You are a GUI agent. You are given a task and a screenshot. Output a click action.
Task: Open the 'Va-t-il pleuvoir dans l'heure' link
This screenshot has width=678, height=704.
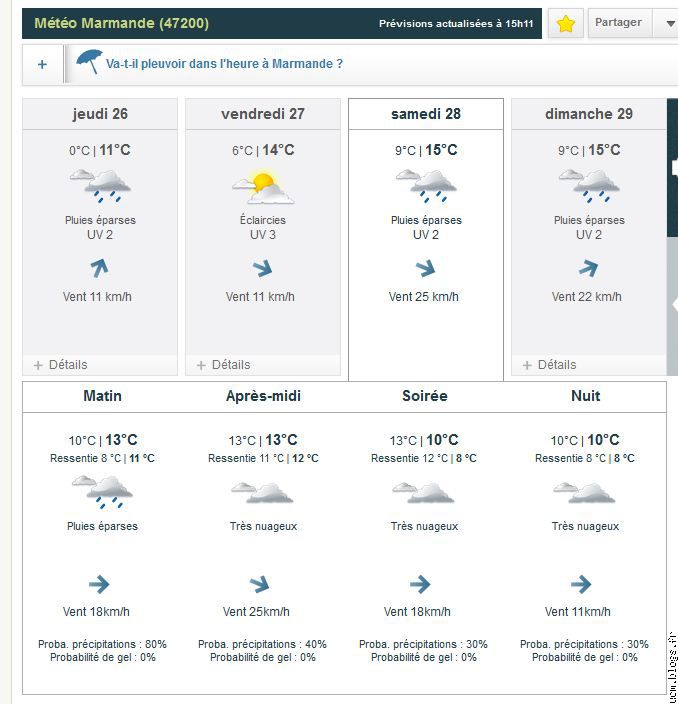(x=224, y=64)
